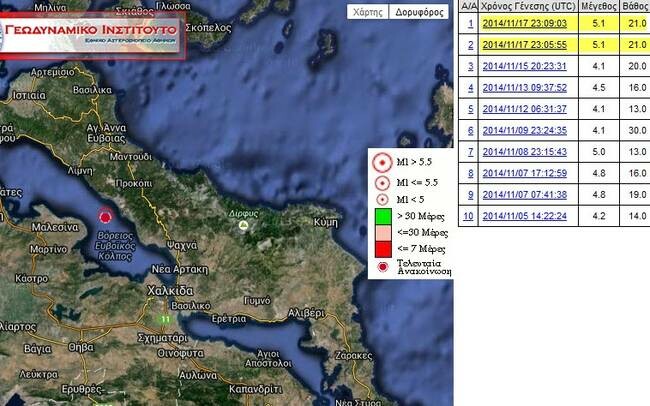Click the red earthquake epicenter marker on map
The height and width of the screenshot is (406, 650).
tap(106, 216)
